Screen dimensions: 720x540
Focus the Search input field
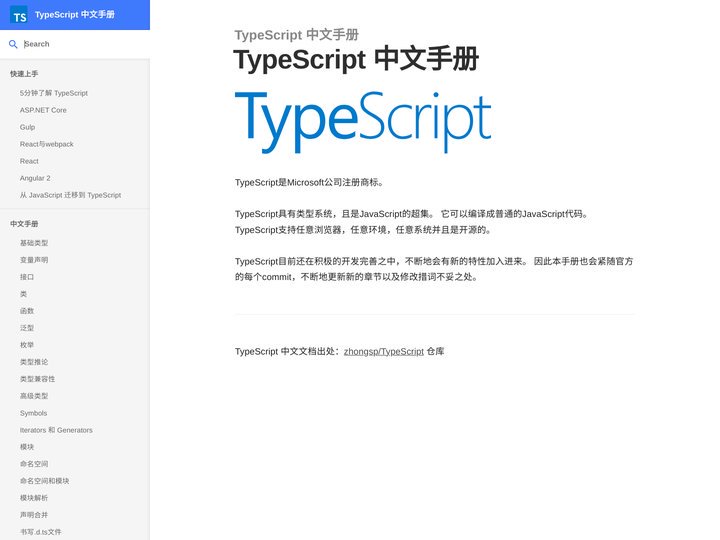(x=84, y=44)
